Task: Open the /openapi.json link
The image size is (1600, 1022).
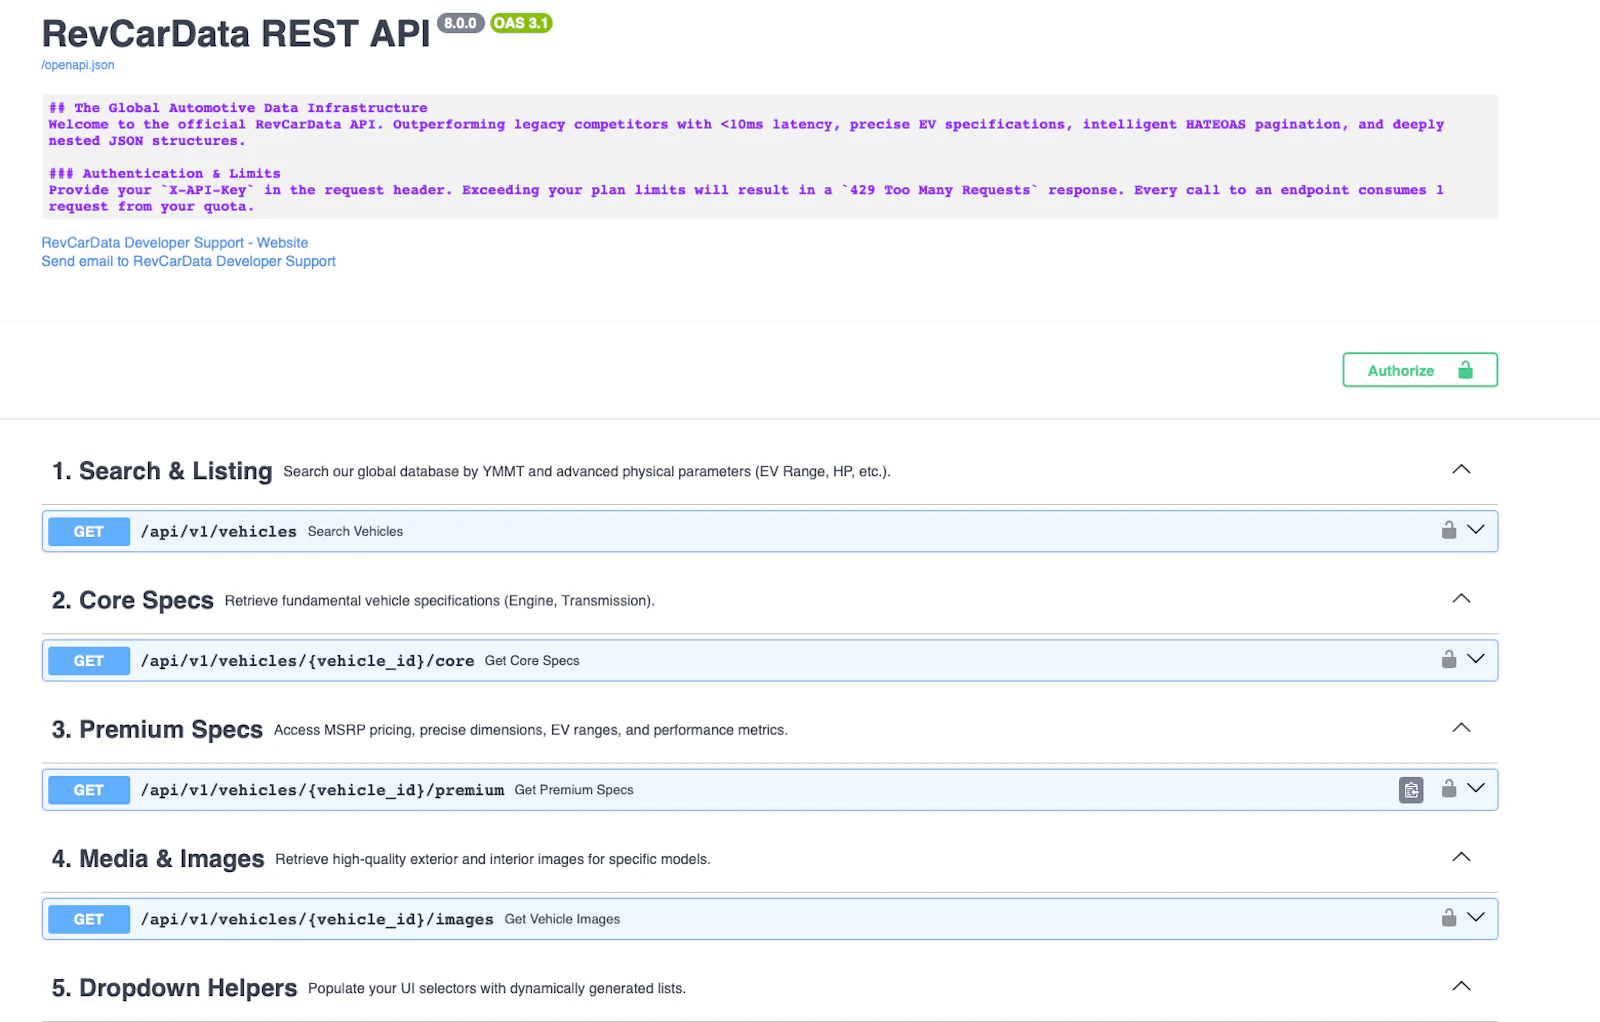Action: coord(78,65)
